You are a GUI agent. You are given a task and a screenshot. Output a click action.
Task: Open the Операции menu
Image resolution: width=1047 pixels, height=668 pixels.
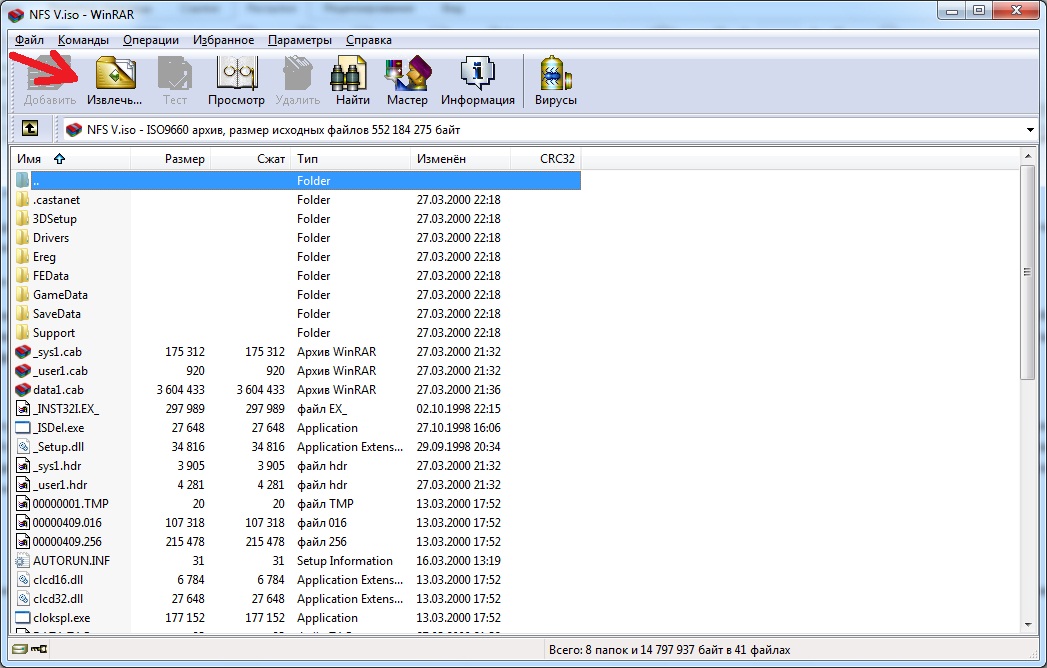click(x=151, y=40)
